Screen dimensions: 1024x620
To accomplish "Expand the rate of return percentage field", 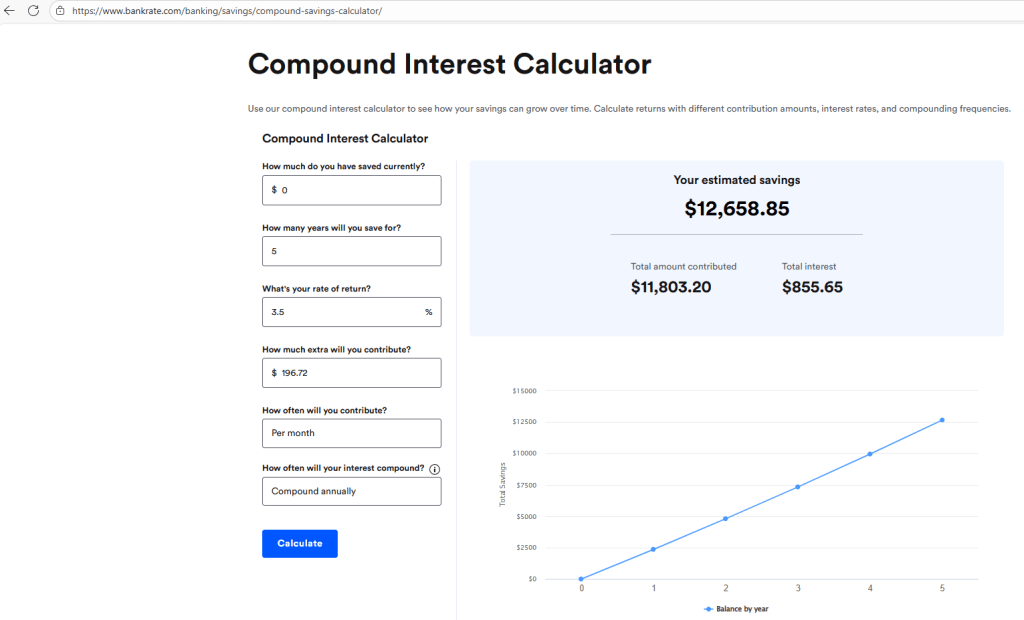I will (x=351, y=312).
